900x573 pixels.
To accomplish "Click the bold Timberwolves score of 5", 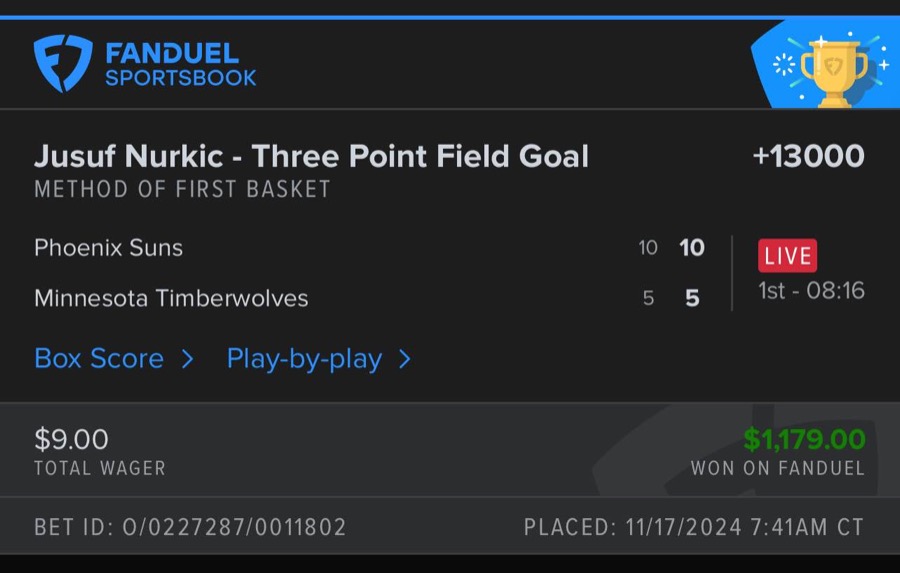I will [692, 298].
